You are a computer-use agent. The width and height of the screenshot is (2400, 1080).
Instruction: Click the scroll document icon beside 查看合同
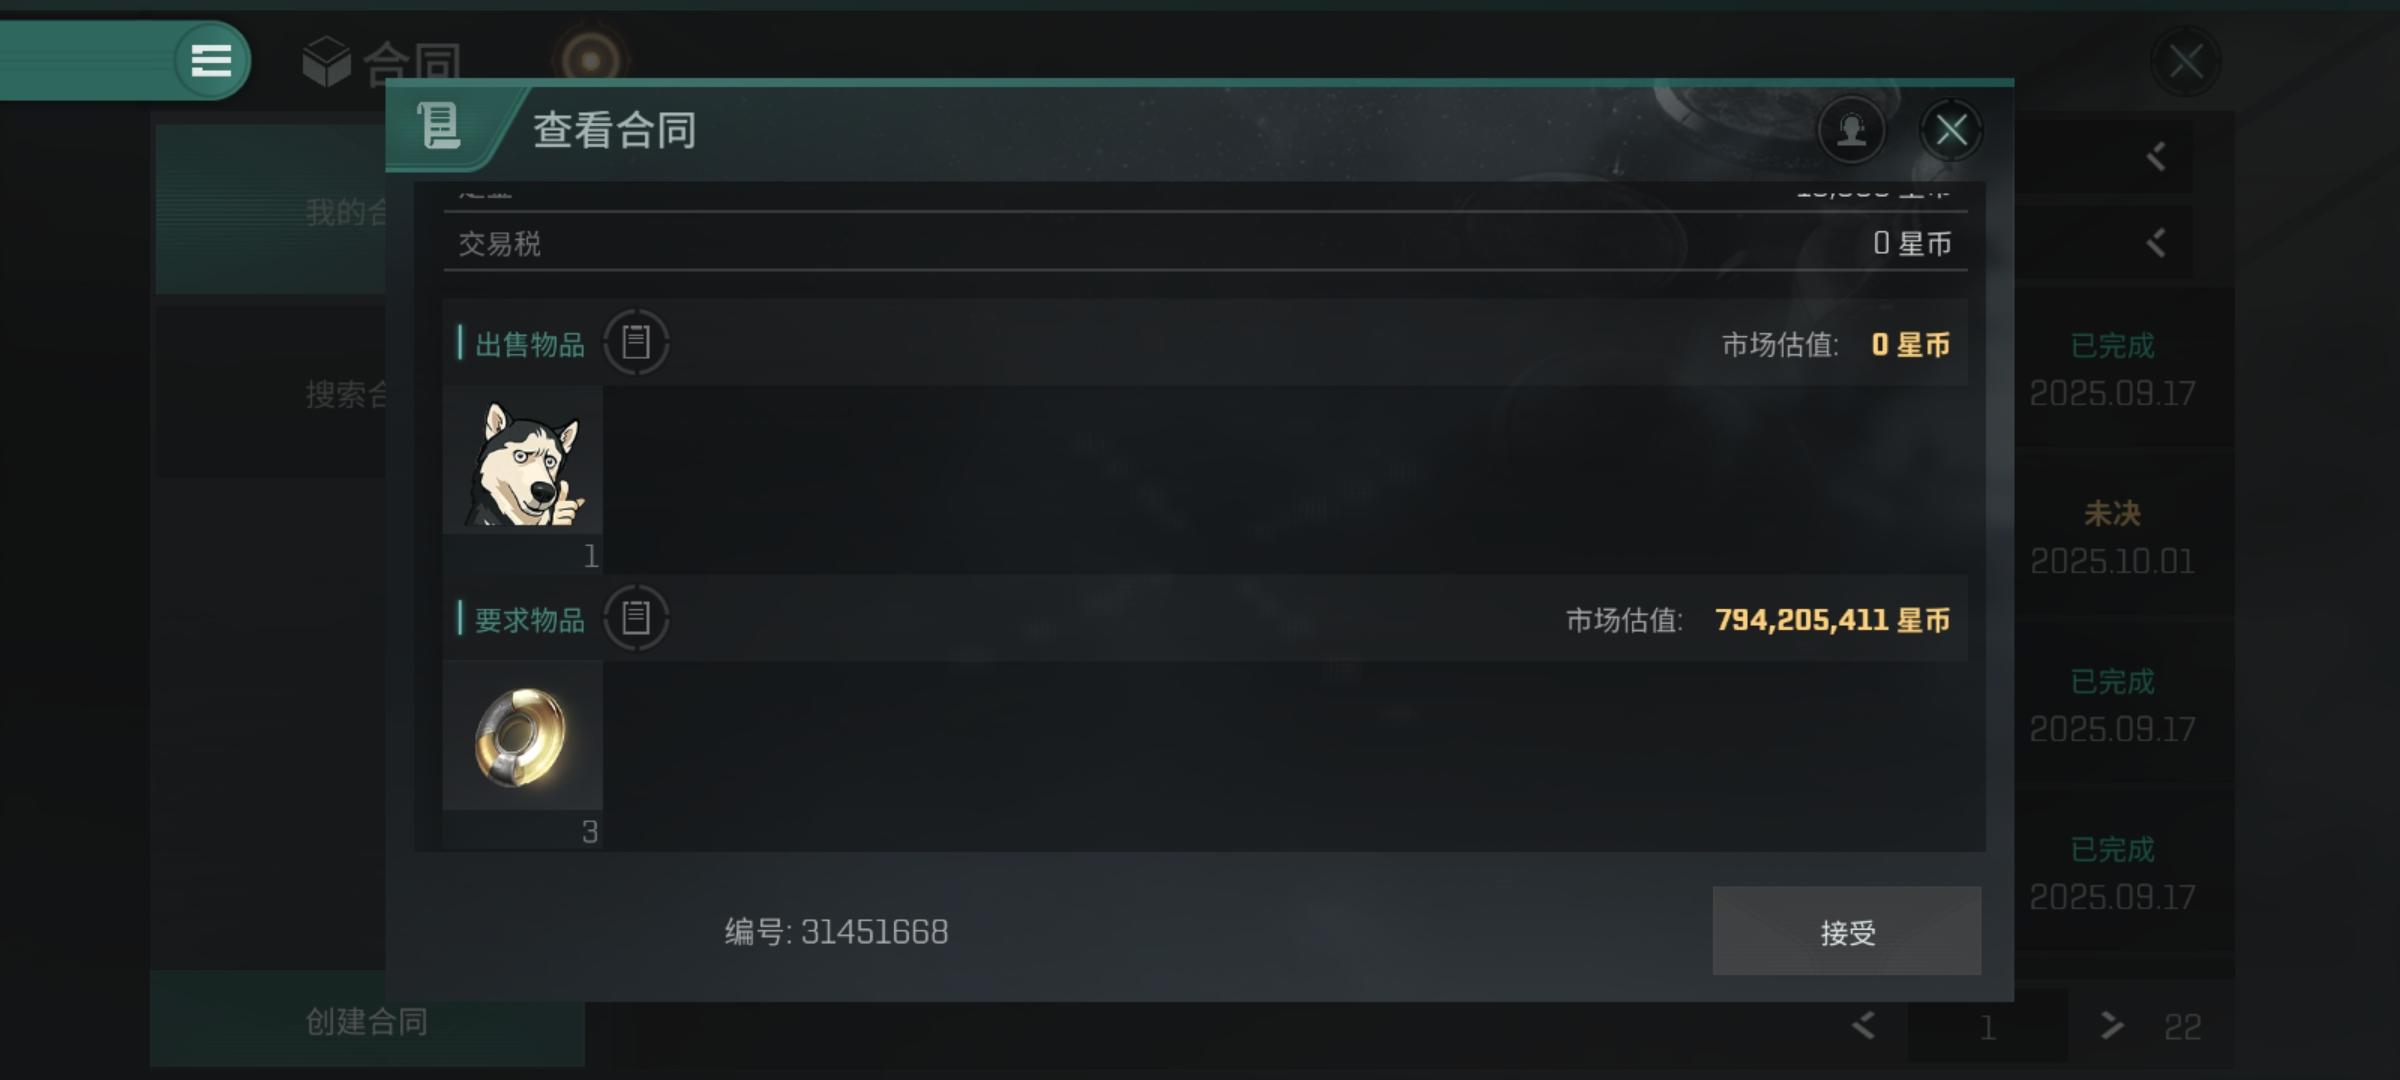pyautogui.click(x=439, y=127)
